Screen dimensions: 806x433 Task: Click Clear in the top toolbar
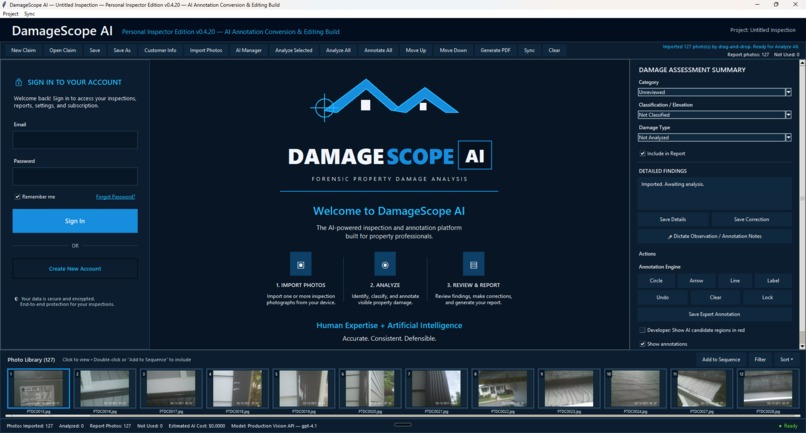(554, 50)
